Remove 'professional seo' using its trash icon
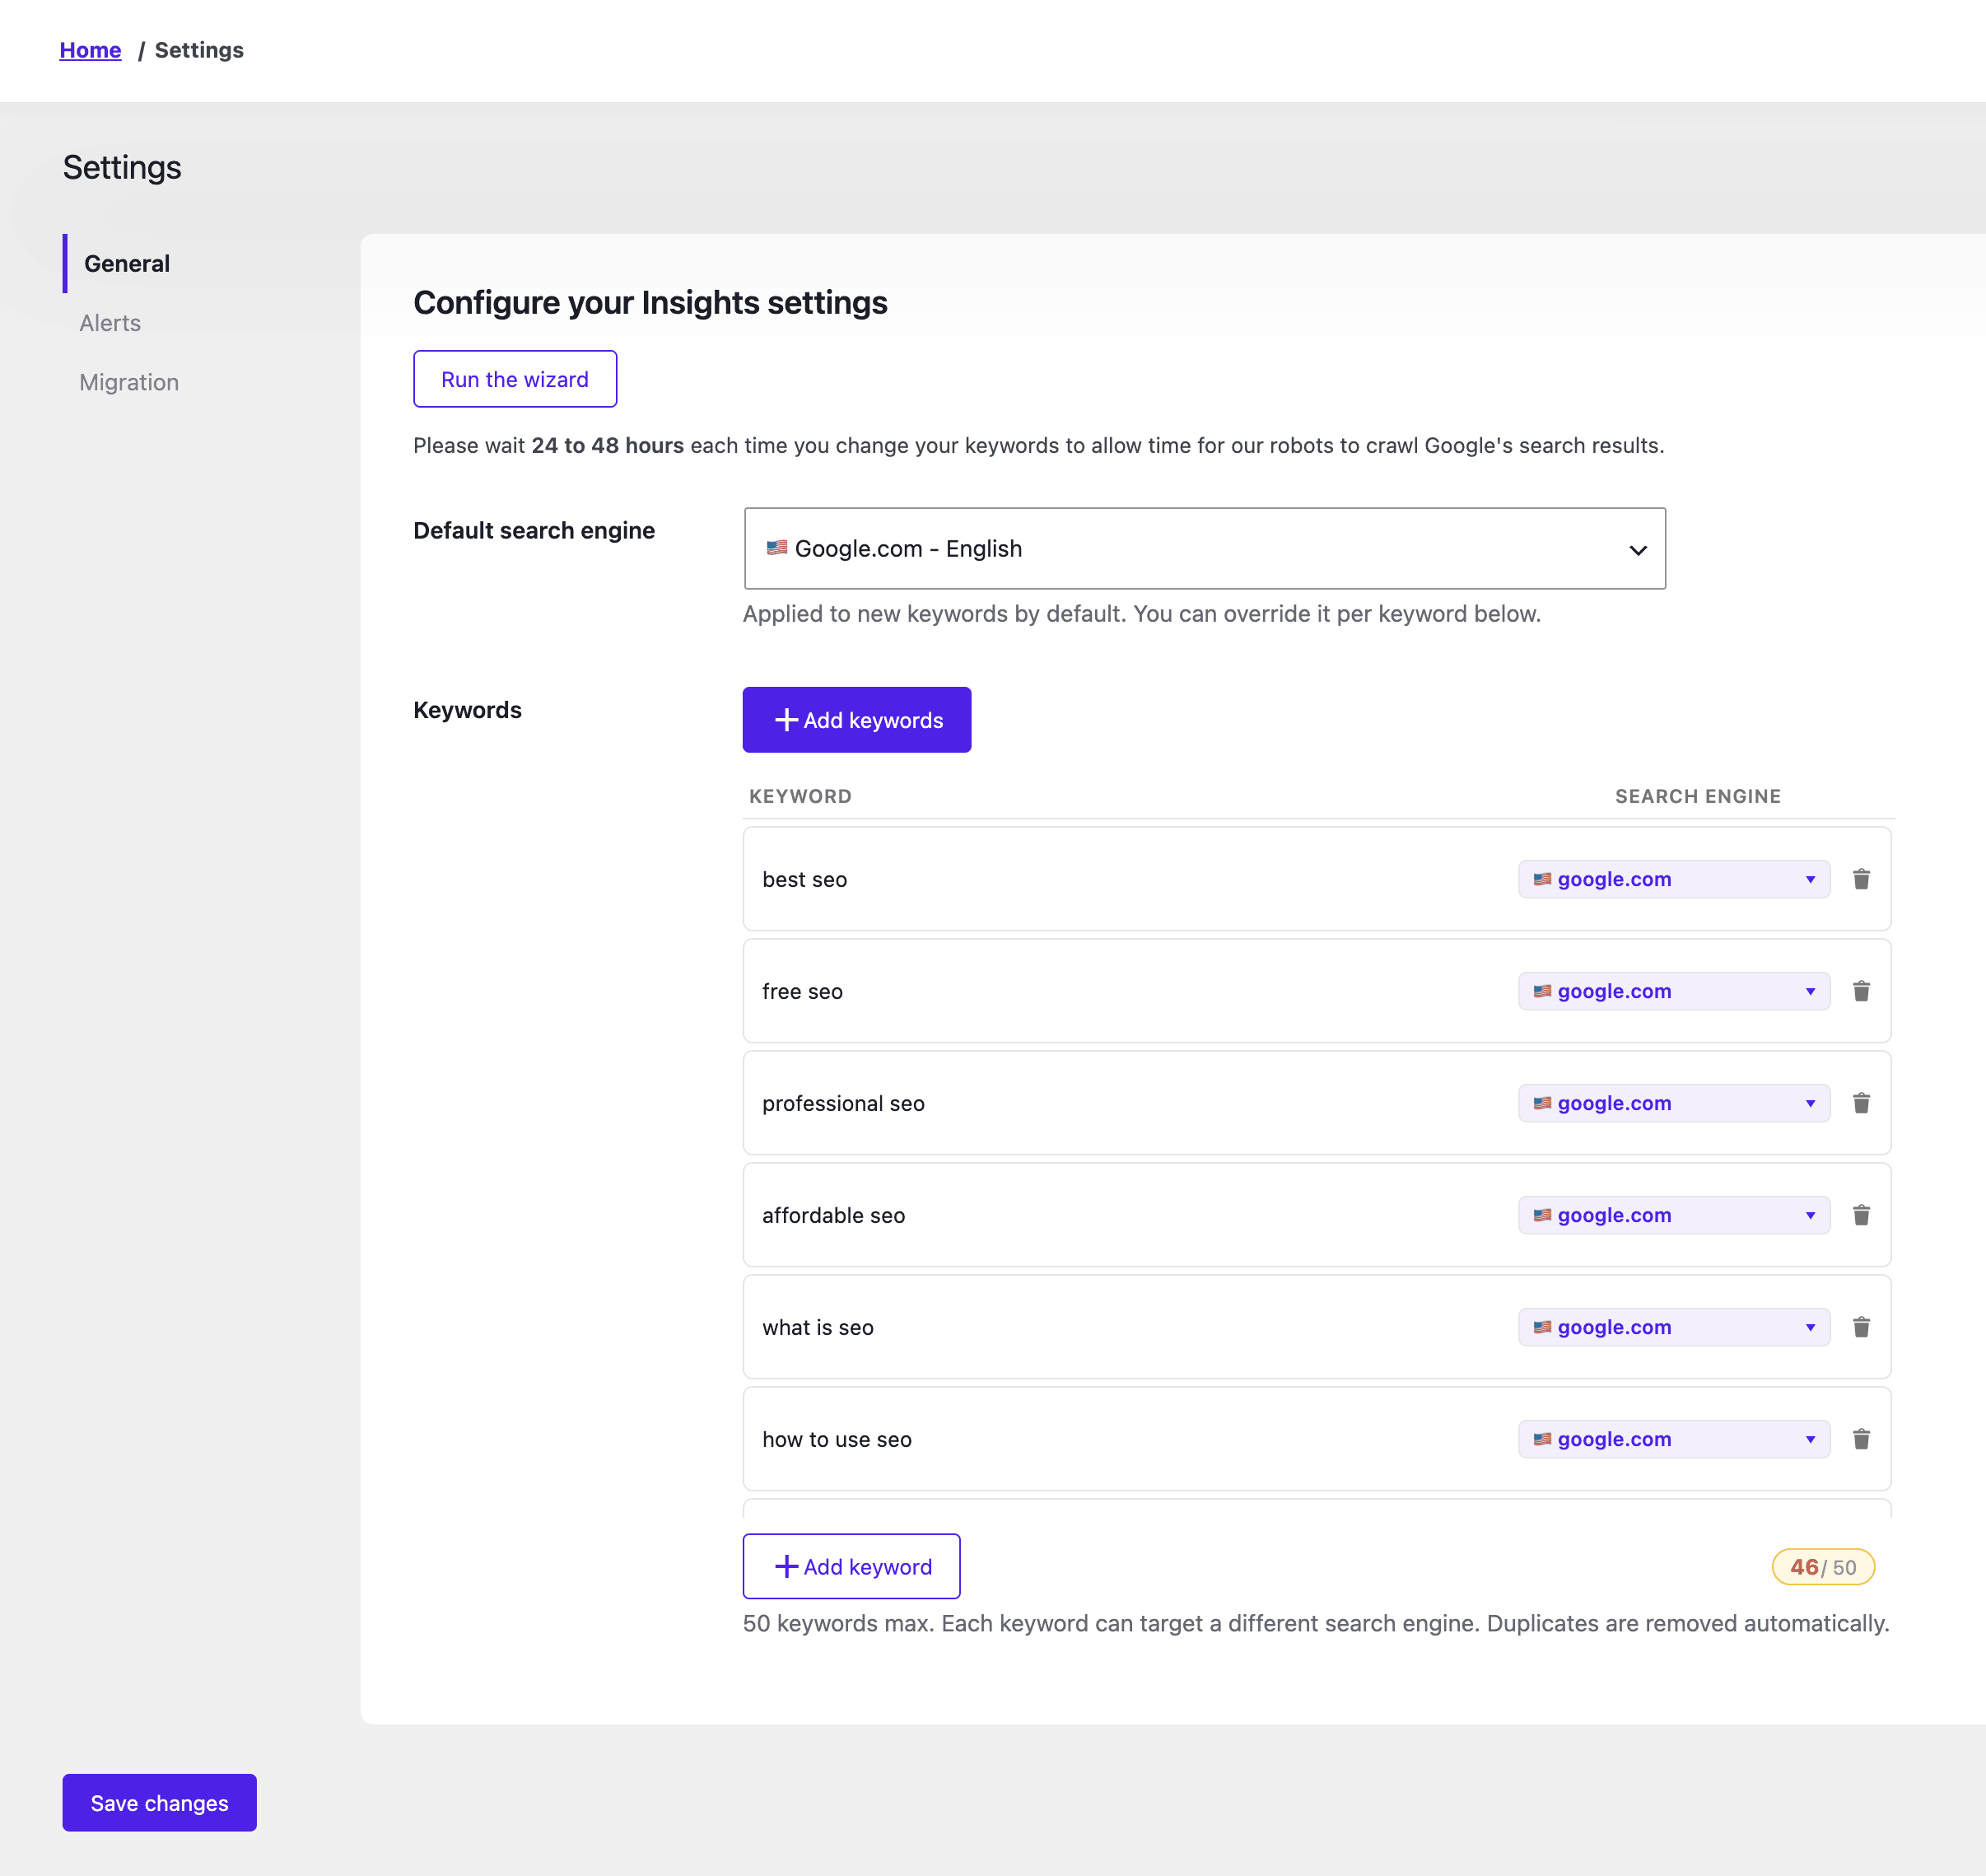 pyautogui.click(x=1861, y=1103)
